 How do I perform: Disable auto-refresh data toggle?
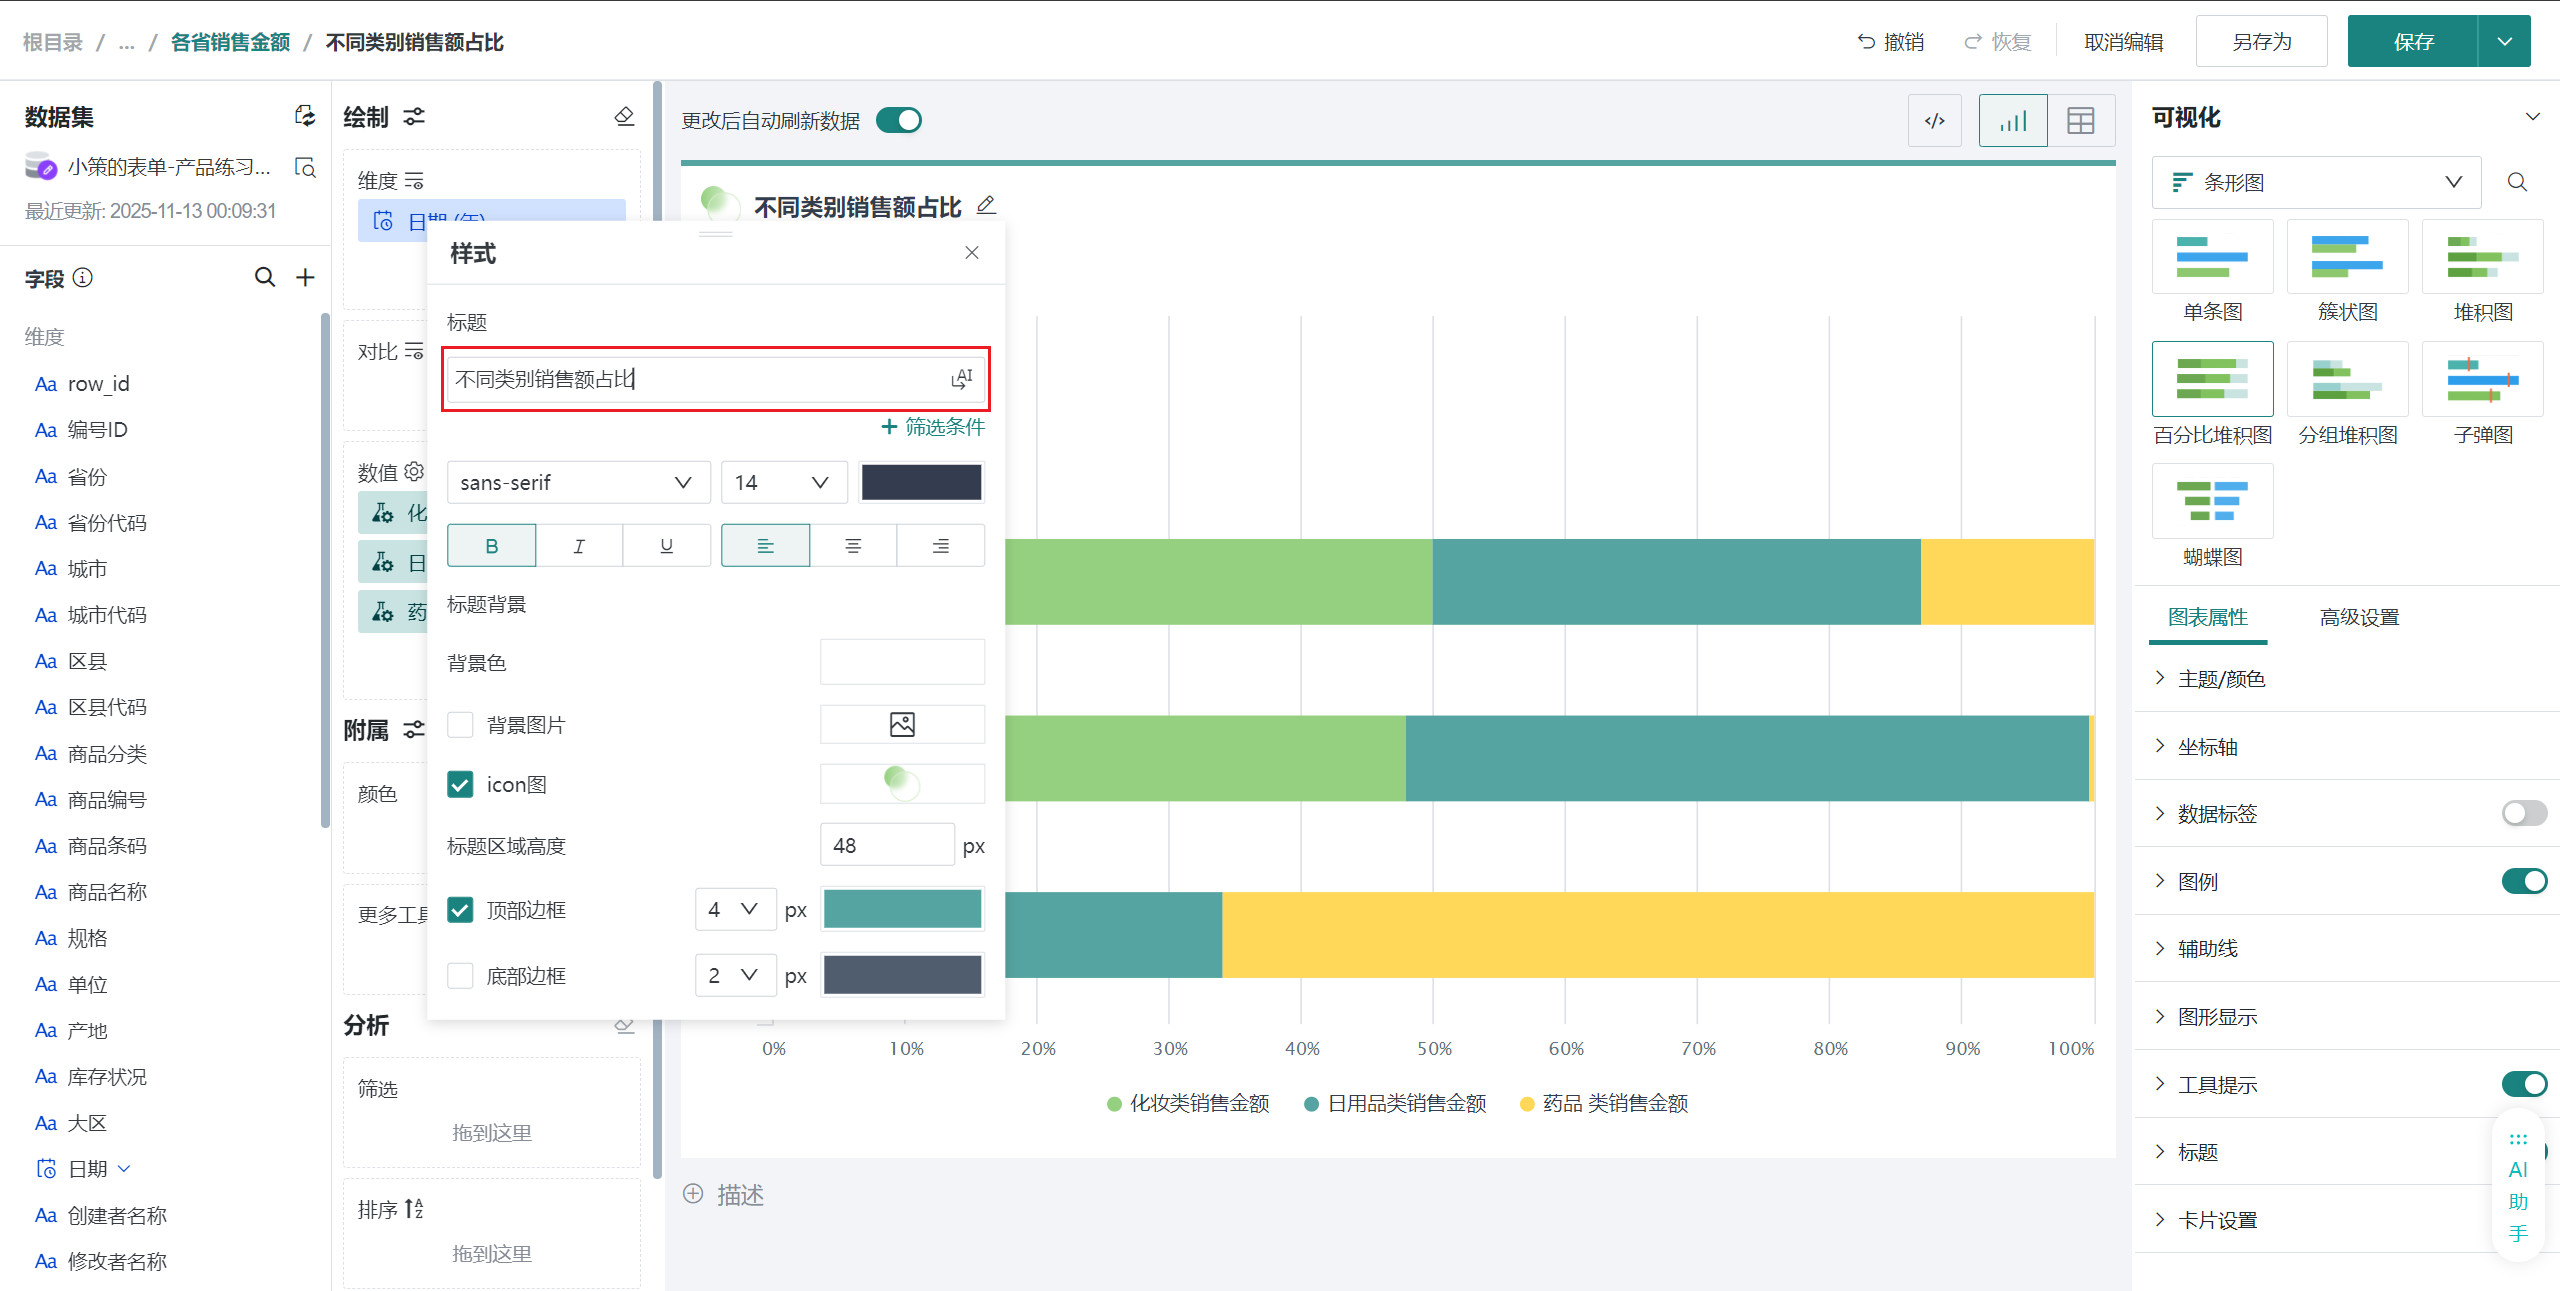(898, 120)
